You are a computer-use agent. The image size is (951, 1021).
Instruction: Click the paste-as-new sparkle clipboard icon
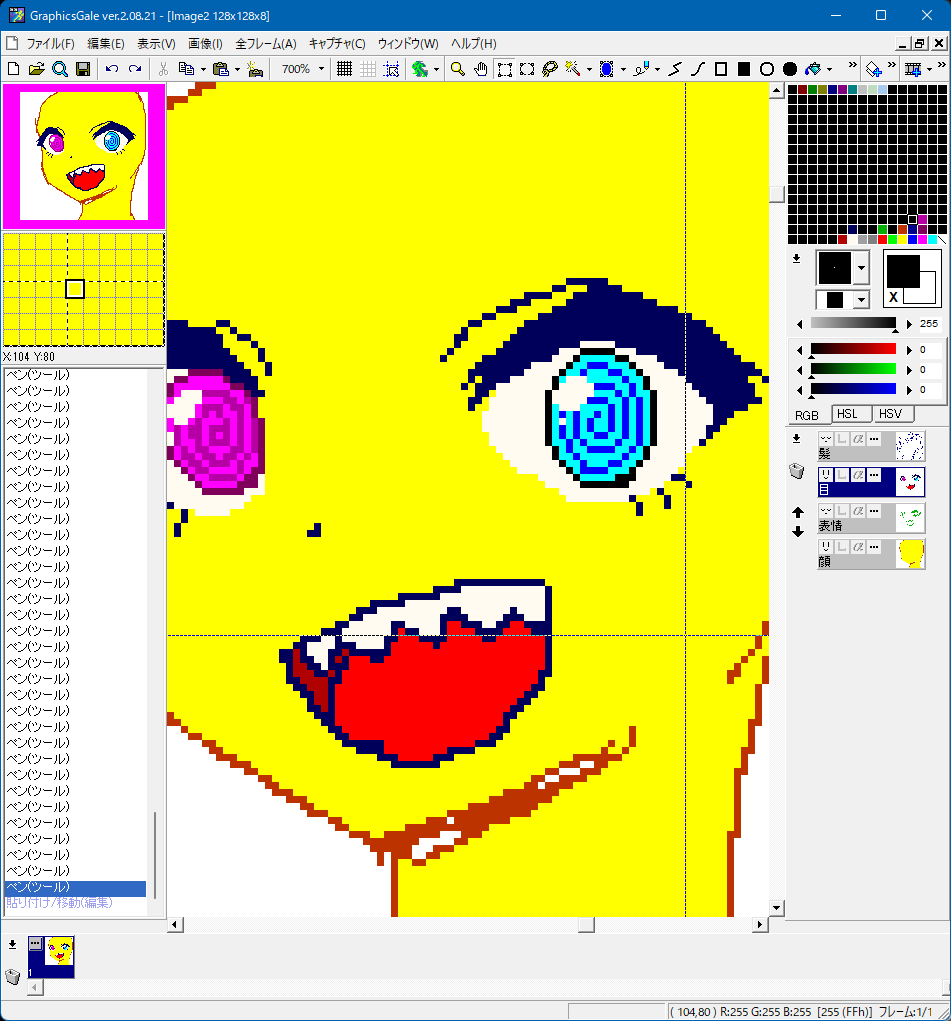[x=255, y=69]
